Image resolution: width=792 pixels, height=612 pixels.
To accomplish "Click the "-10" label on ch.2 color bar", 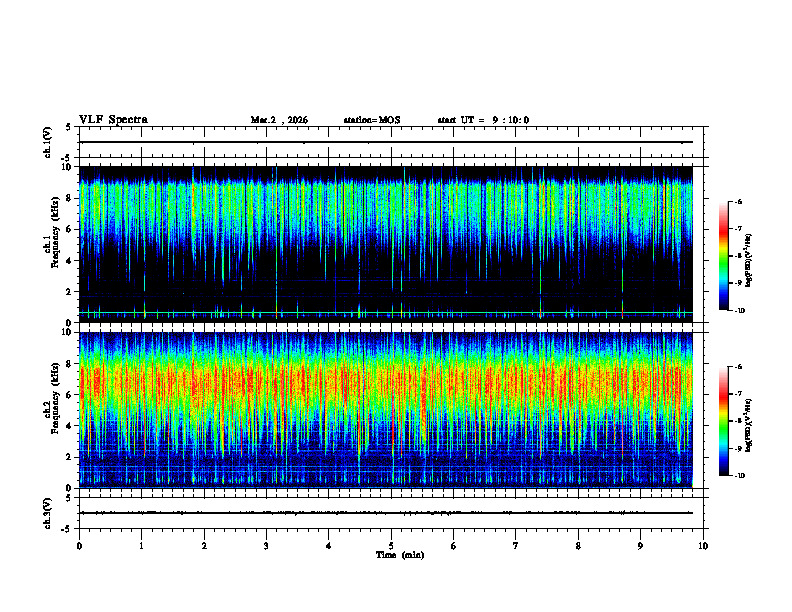I will [x=739, y=476].
